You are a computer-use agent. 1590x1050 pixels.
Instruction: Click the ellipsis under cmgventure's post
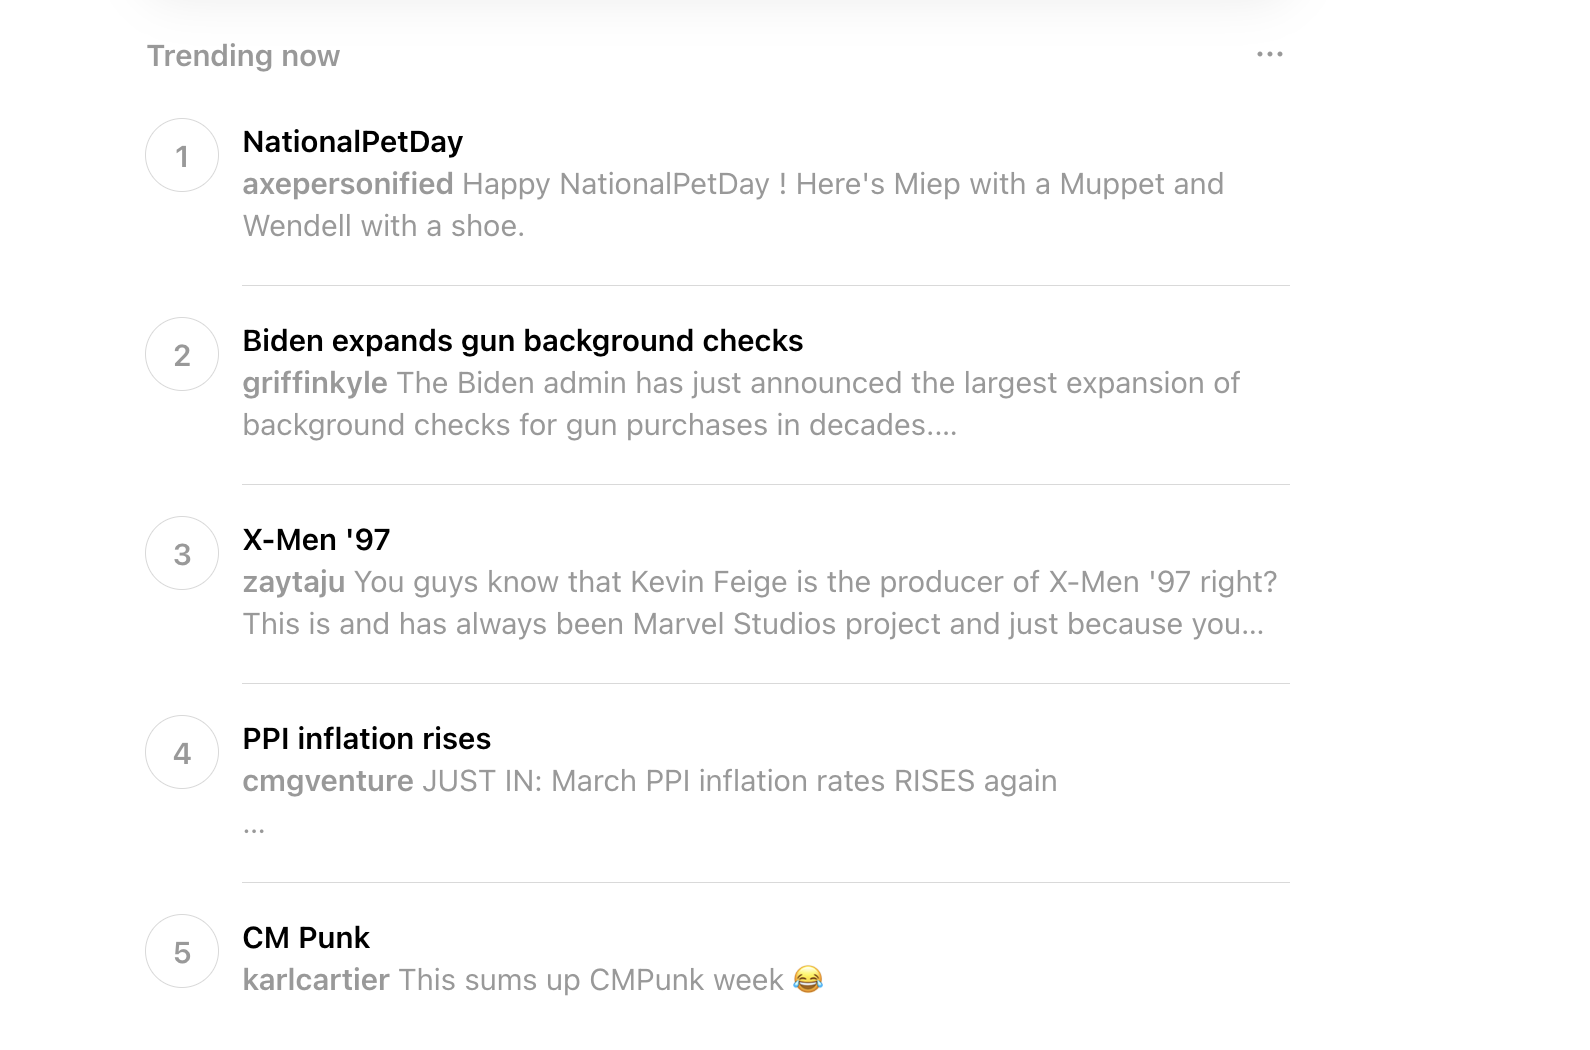(254, 829)
